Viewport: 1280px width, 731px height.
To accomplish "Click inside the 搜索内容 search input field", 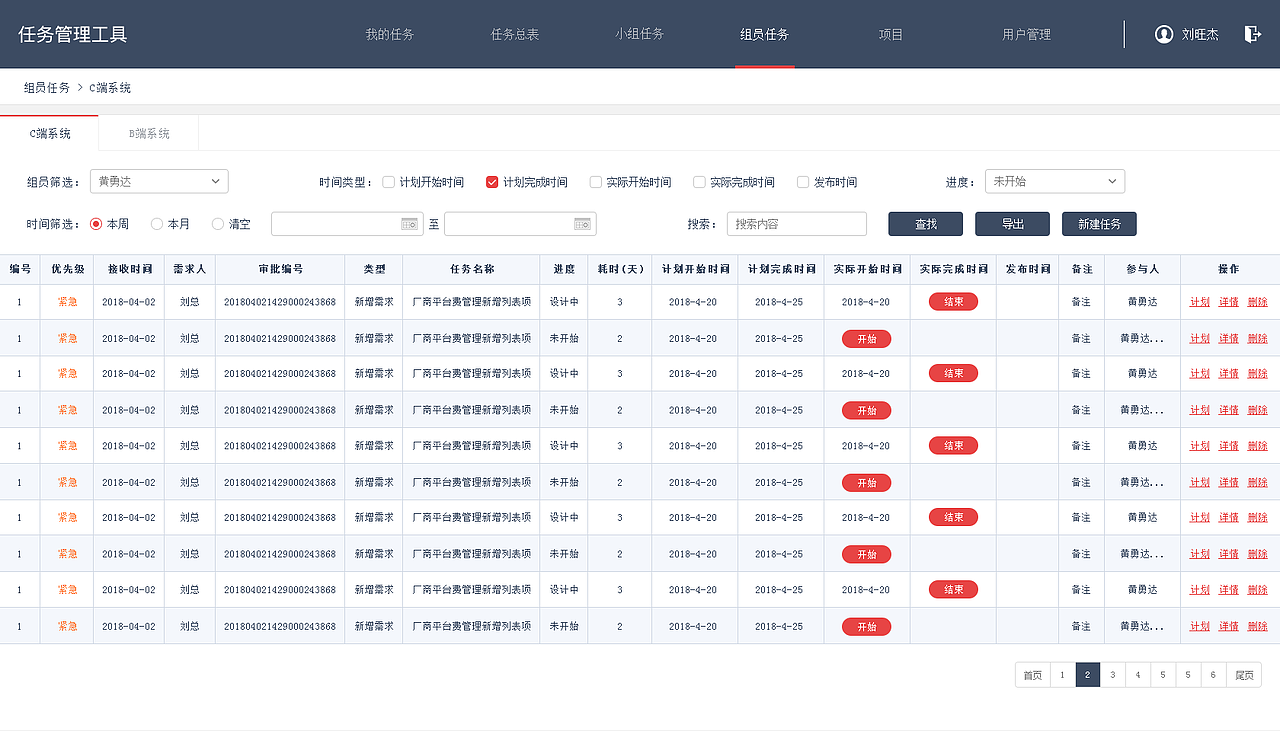I will point(796,223).
